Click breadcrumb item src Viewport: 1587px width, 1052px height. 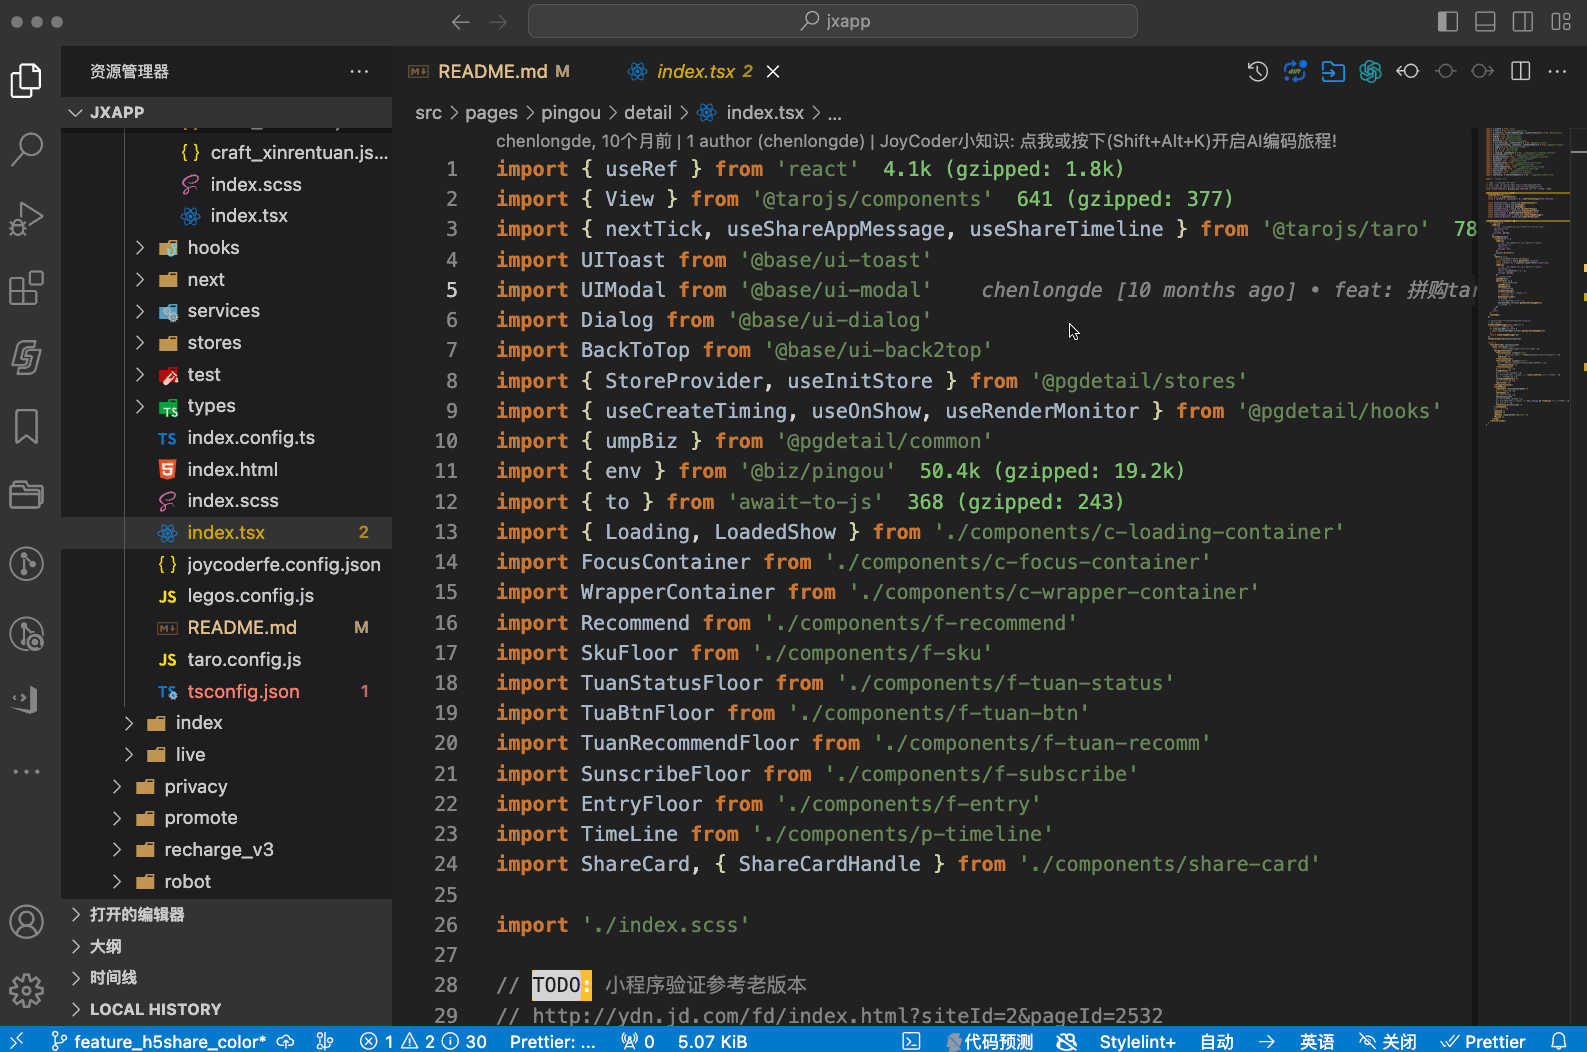click(428, 112)
